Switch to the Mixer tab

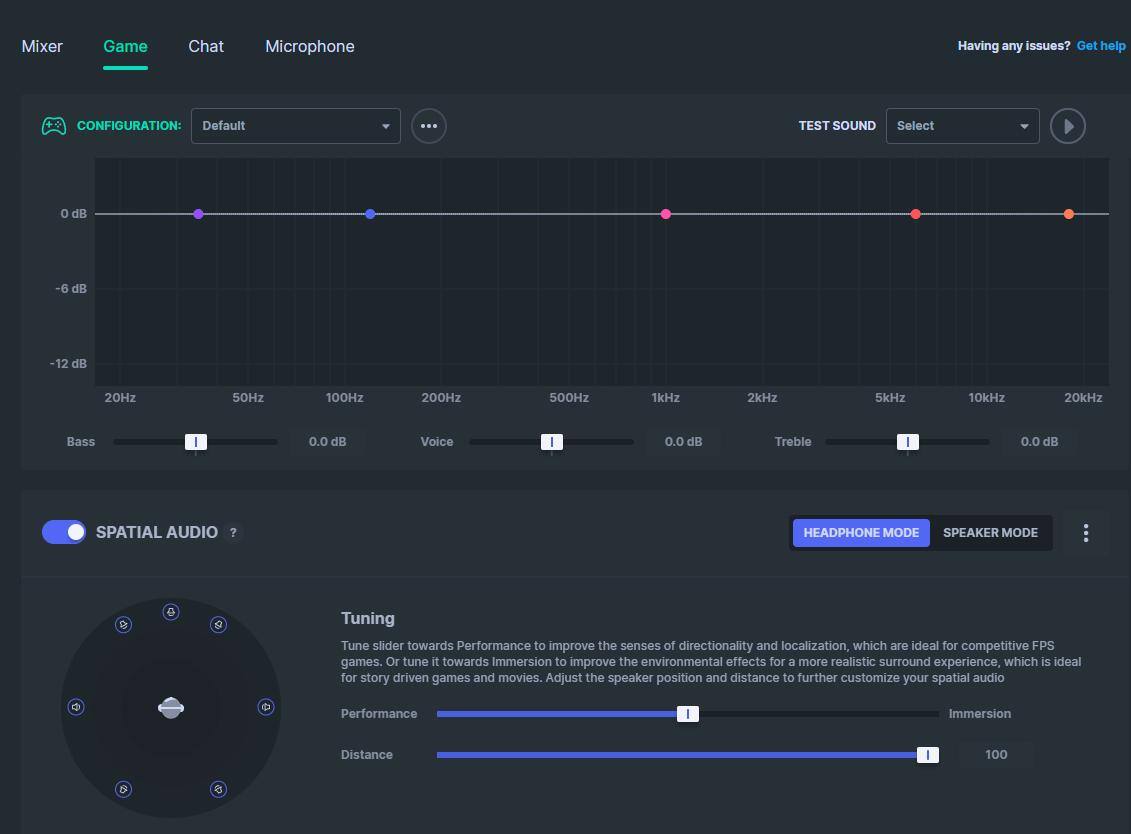(42, 46)
